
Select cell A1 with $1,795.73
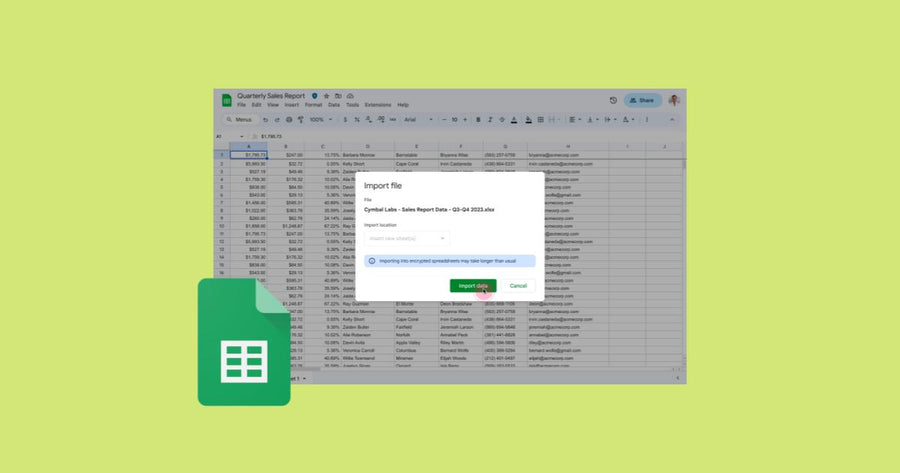pos(249,155)
